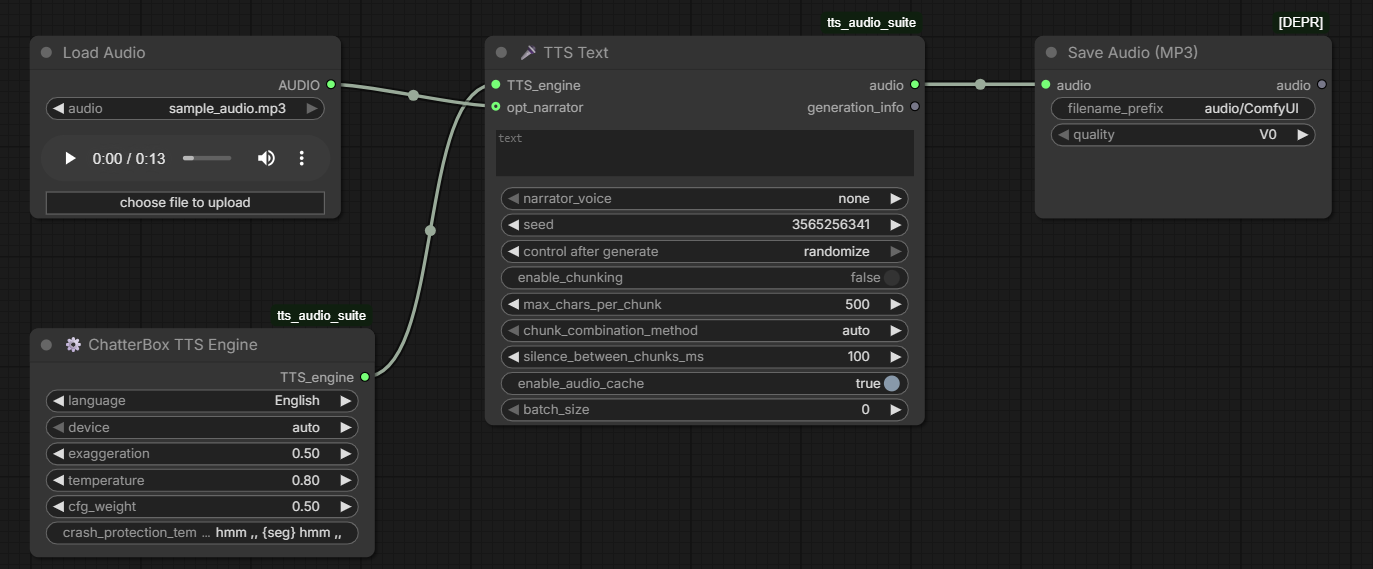This screenshot has width=1373, height=569.
Task: Click the opt_narrator input port
Action: [x=496, y=107]
